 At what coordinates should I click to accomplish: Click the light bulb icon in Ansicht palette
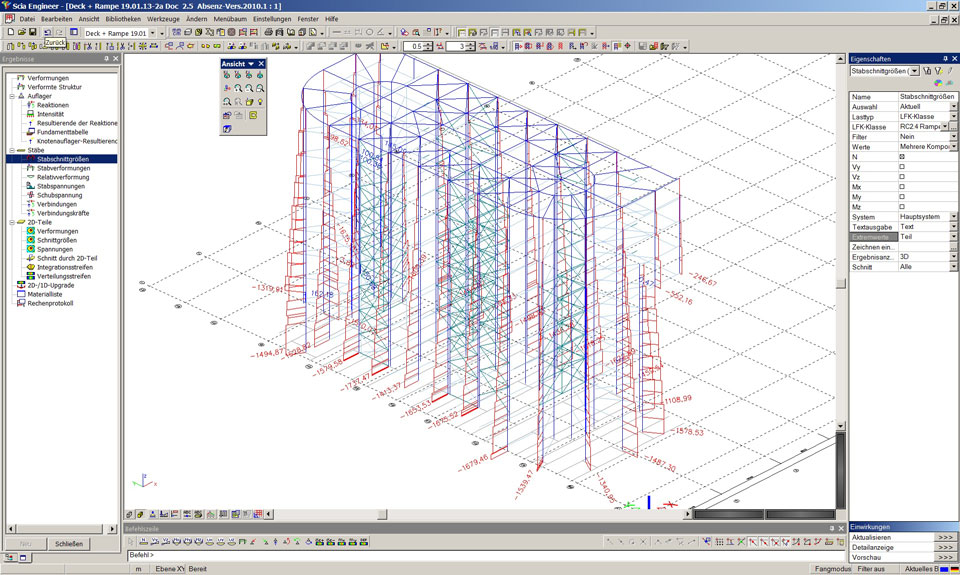[261, 102]
